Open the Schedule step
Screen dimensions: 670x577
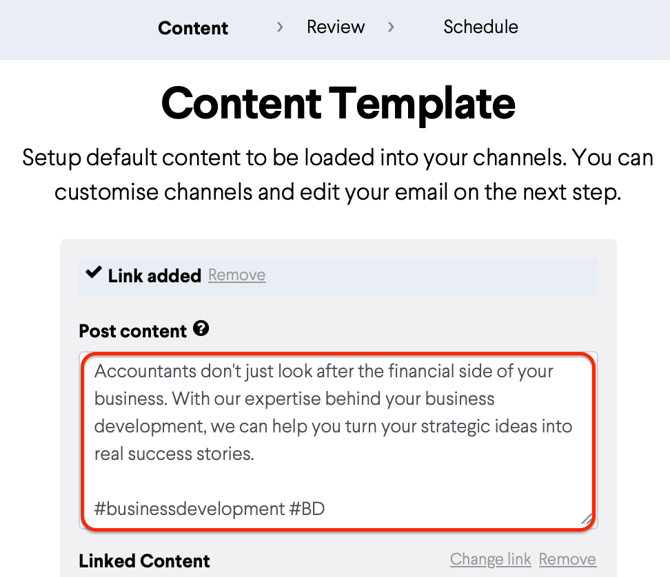click(x=480, y=27)
